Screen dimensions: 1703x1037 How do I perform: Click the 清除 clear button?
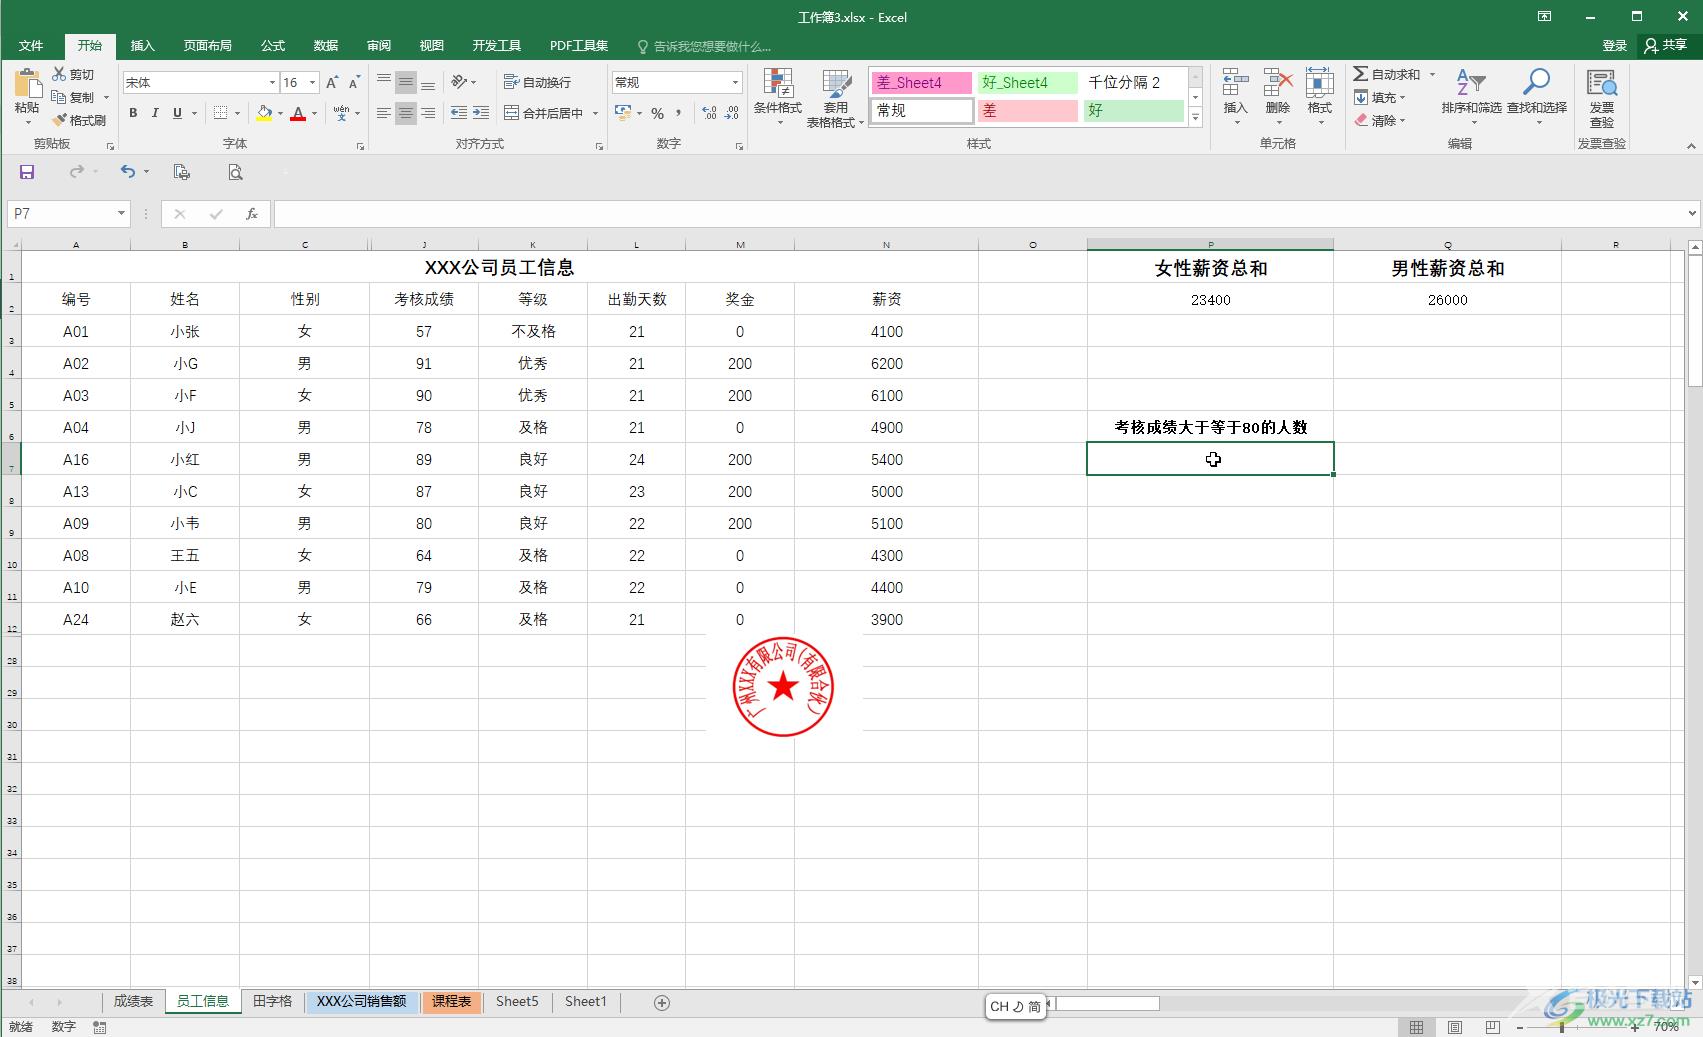[x=1380, y=120]
